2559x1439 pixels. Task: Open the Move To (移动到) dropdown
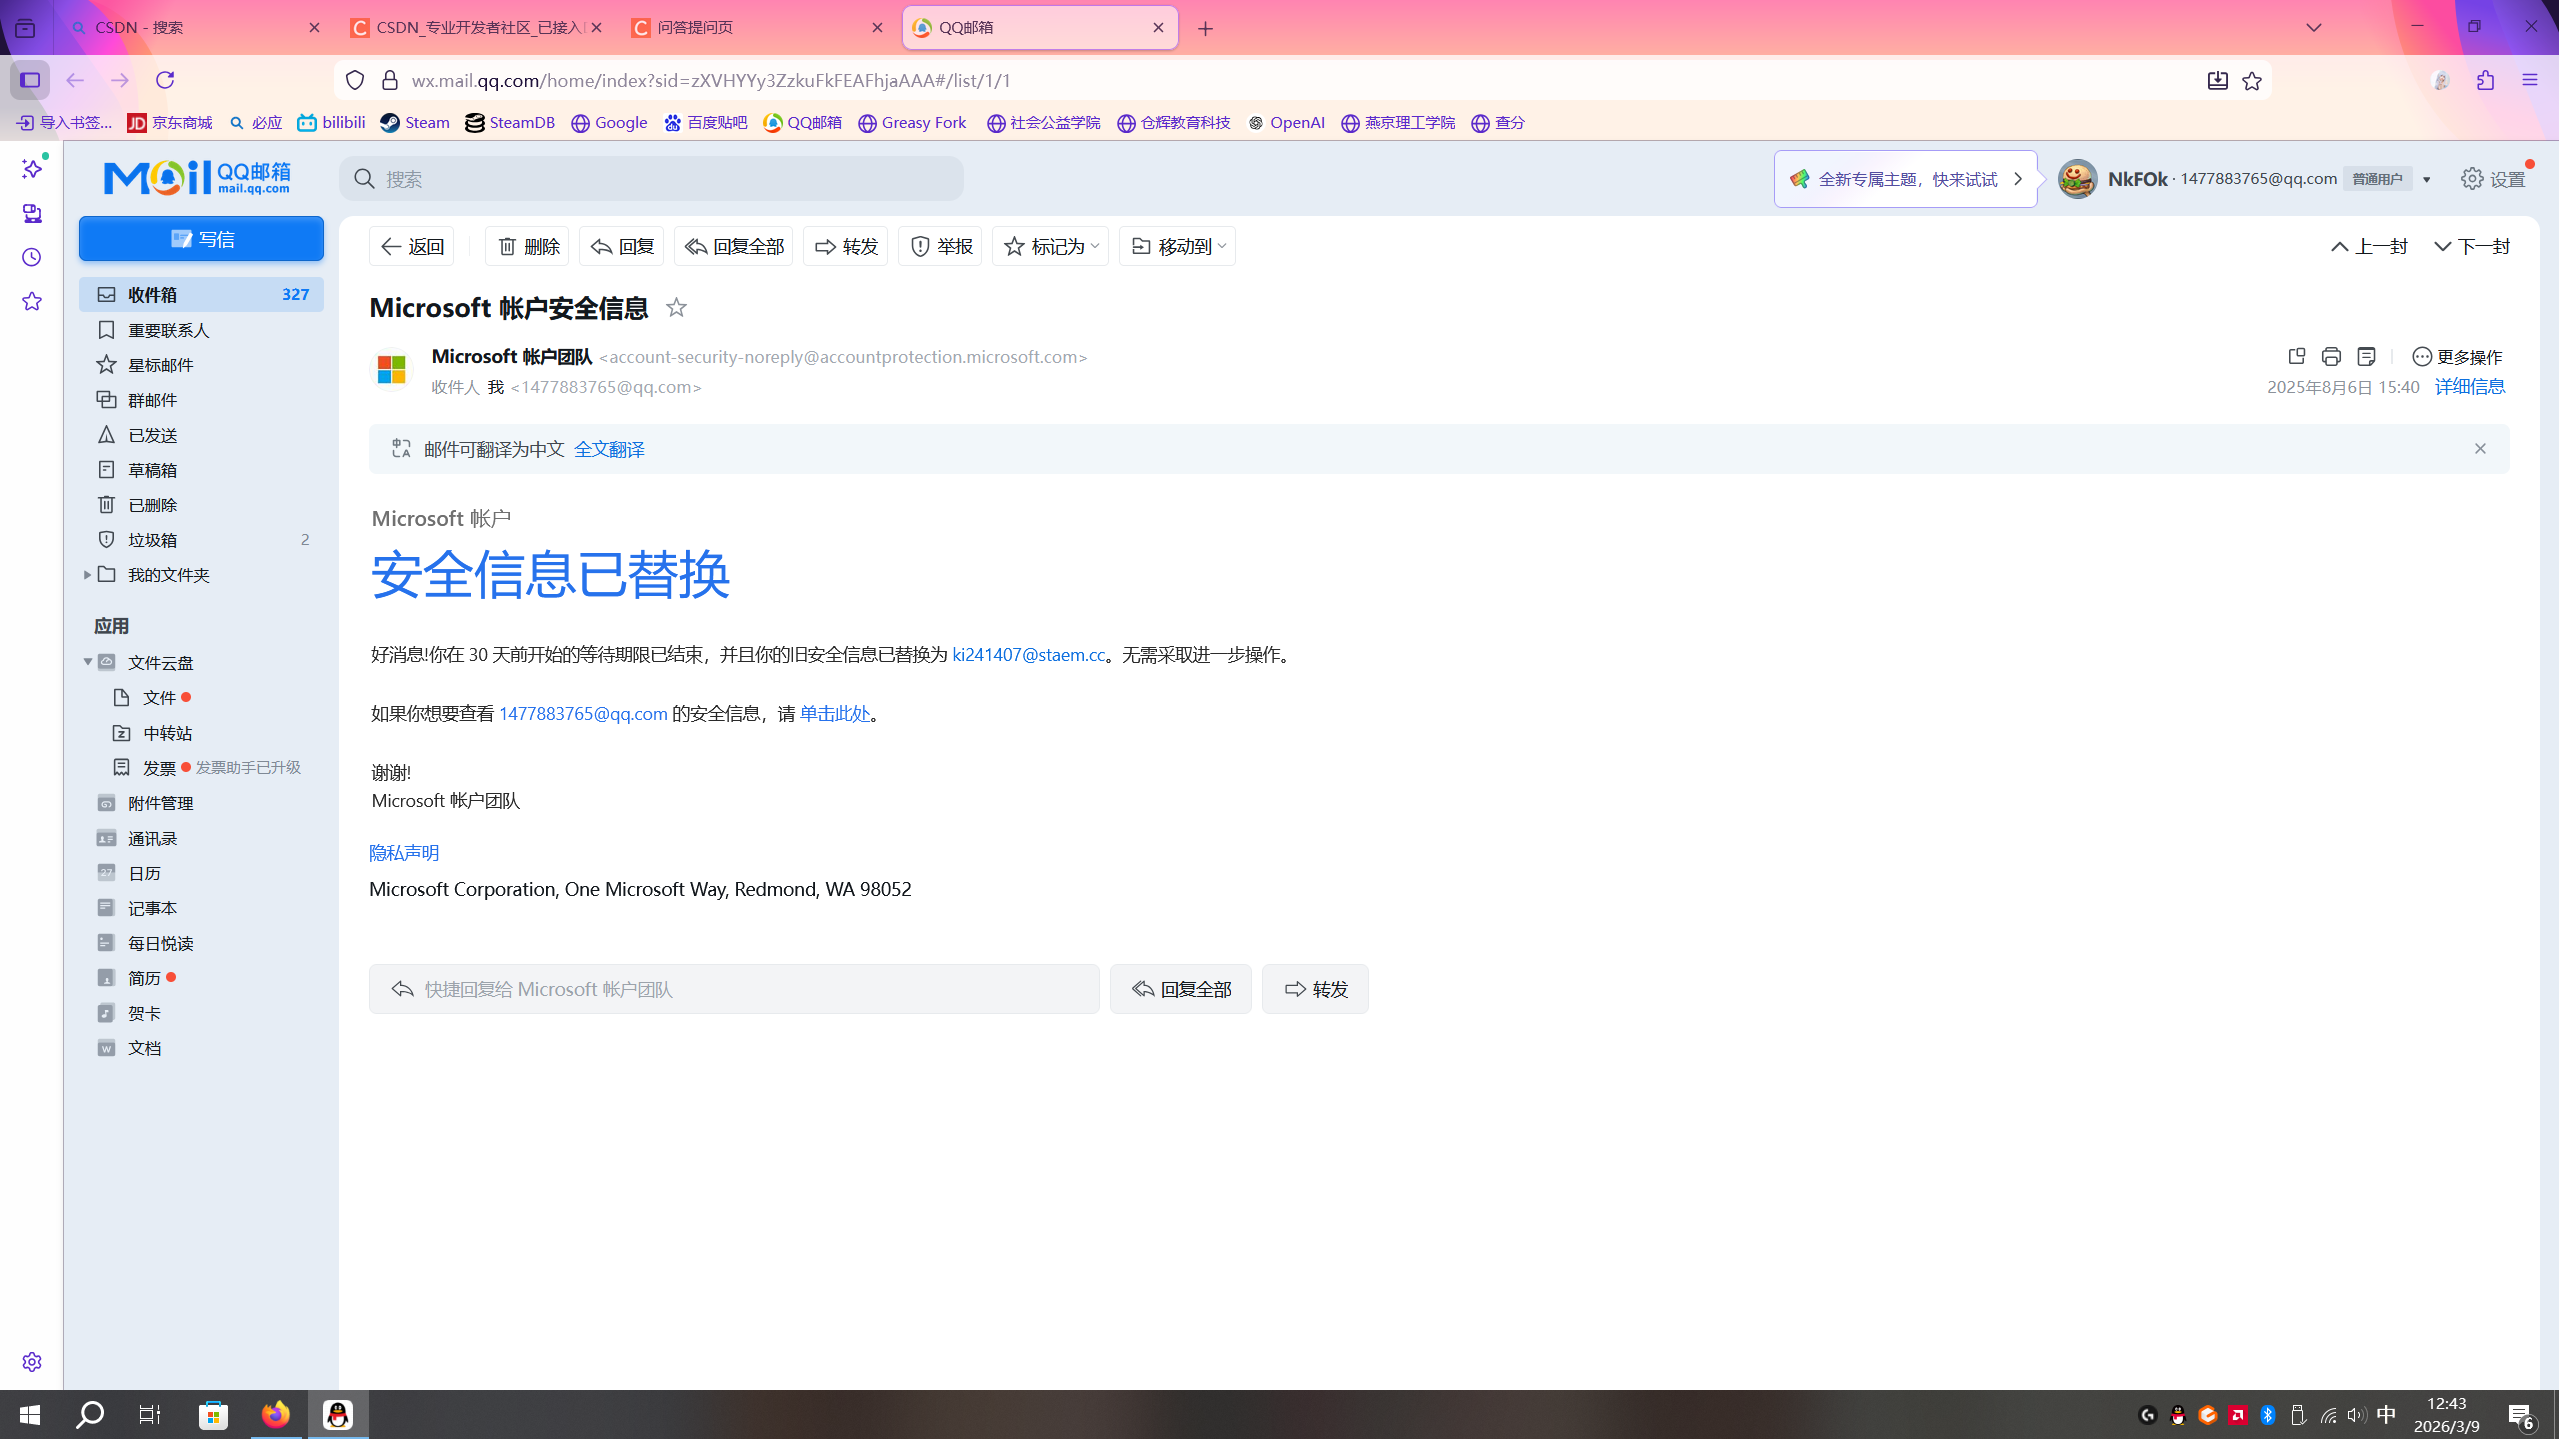[x=1177, y=246]
